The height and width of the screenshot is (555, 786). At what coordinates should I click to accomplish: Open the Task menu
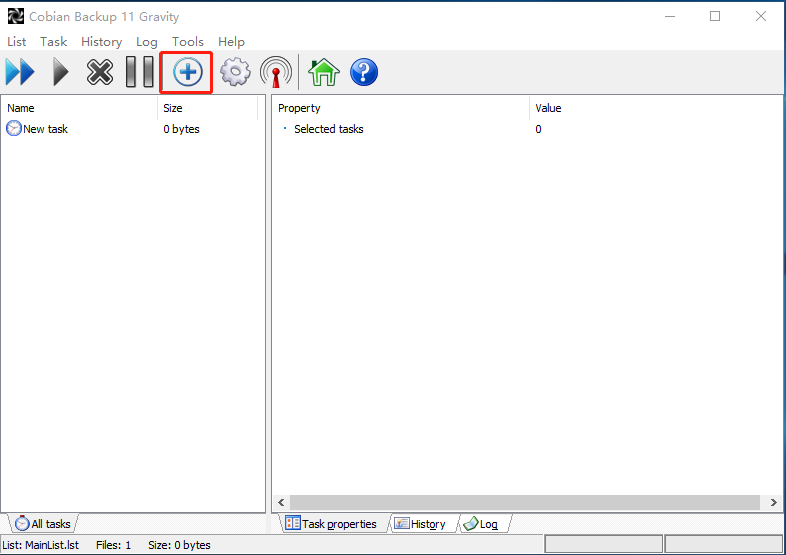pos(54,41)
